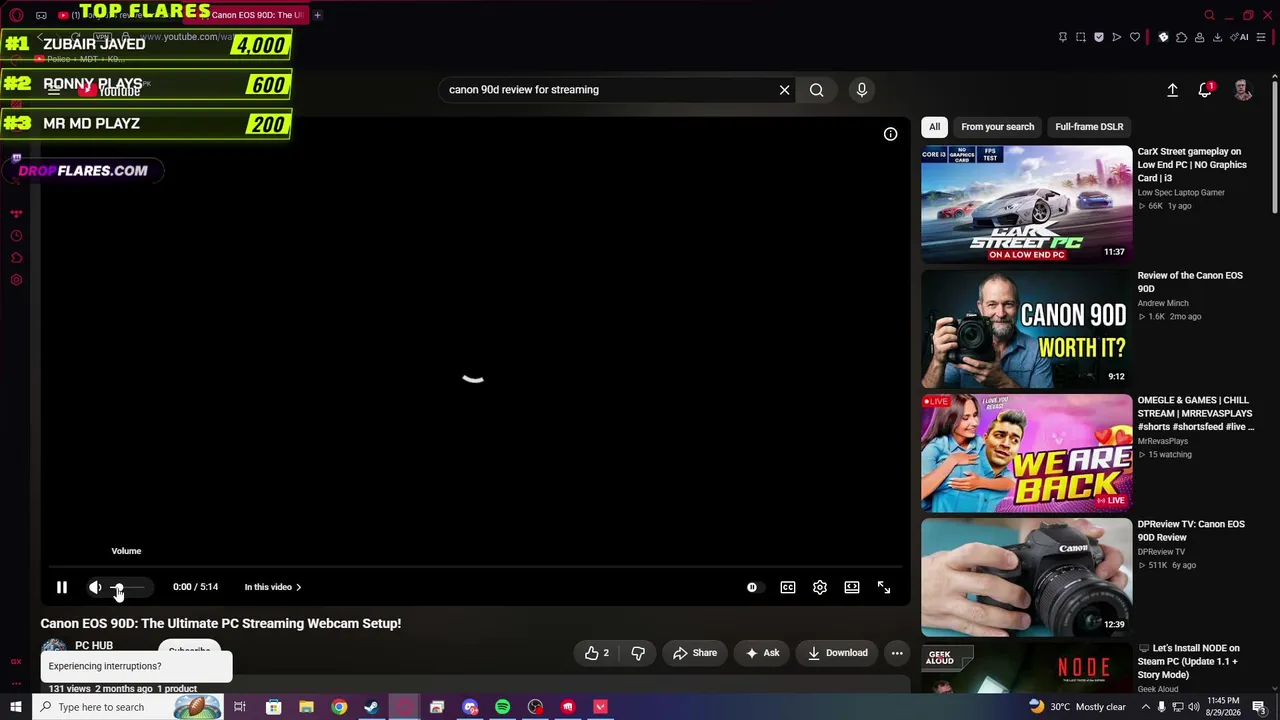The image size is (1280, 720).
Task: Select the 'Full-frame DSLR' chip
Action: (1089, 127)
